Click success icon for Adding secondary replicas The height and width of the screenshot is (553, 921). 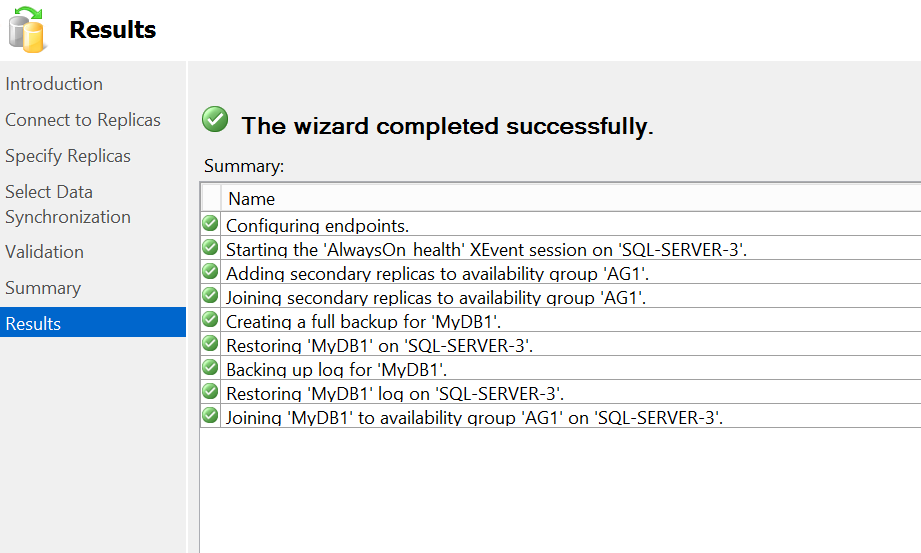pyautogui.click(x=210, y=272)
